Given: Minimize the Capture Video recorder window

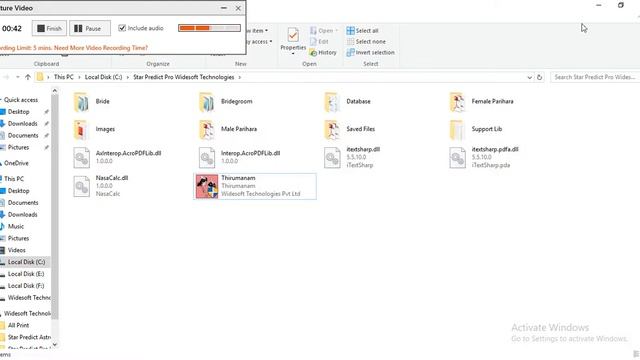Looking at the screenshot, I should point(224,8).
